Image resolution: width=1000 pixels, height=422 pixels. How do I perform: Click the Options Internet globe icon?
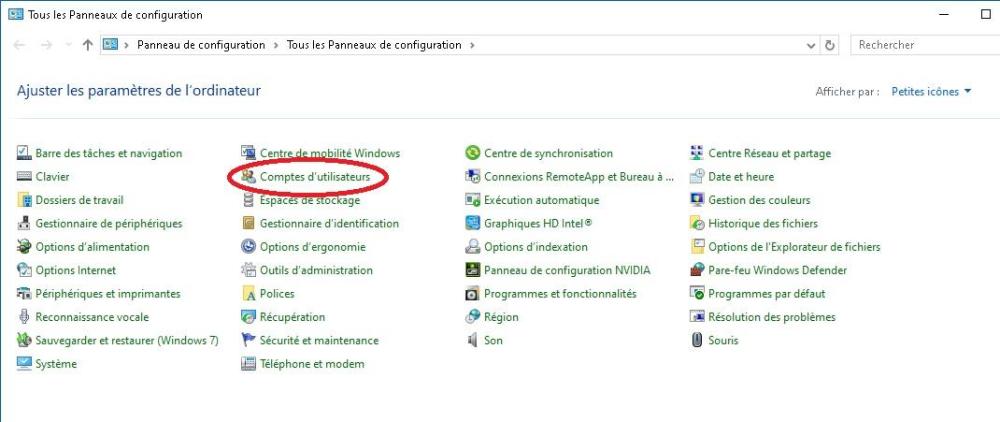[x=24, y=270]
